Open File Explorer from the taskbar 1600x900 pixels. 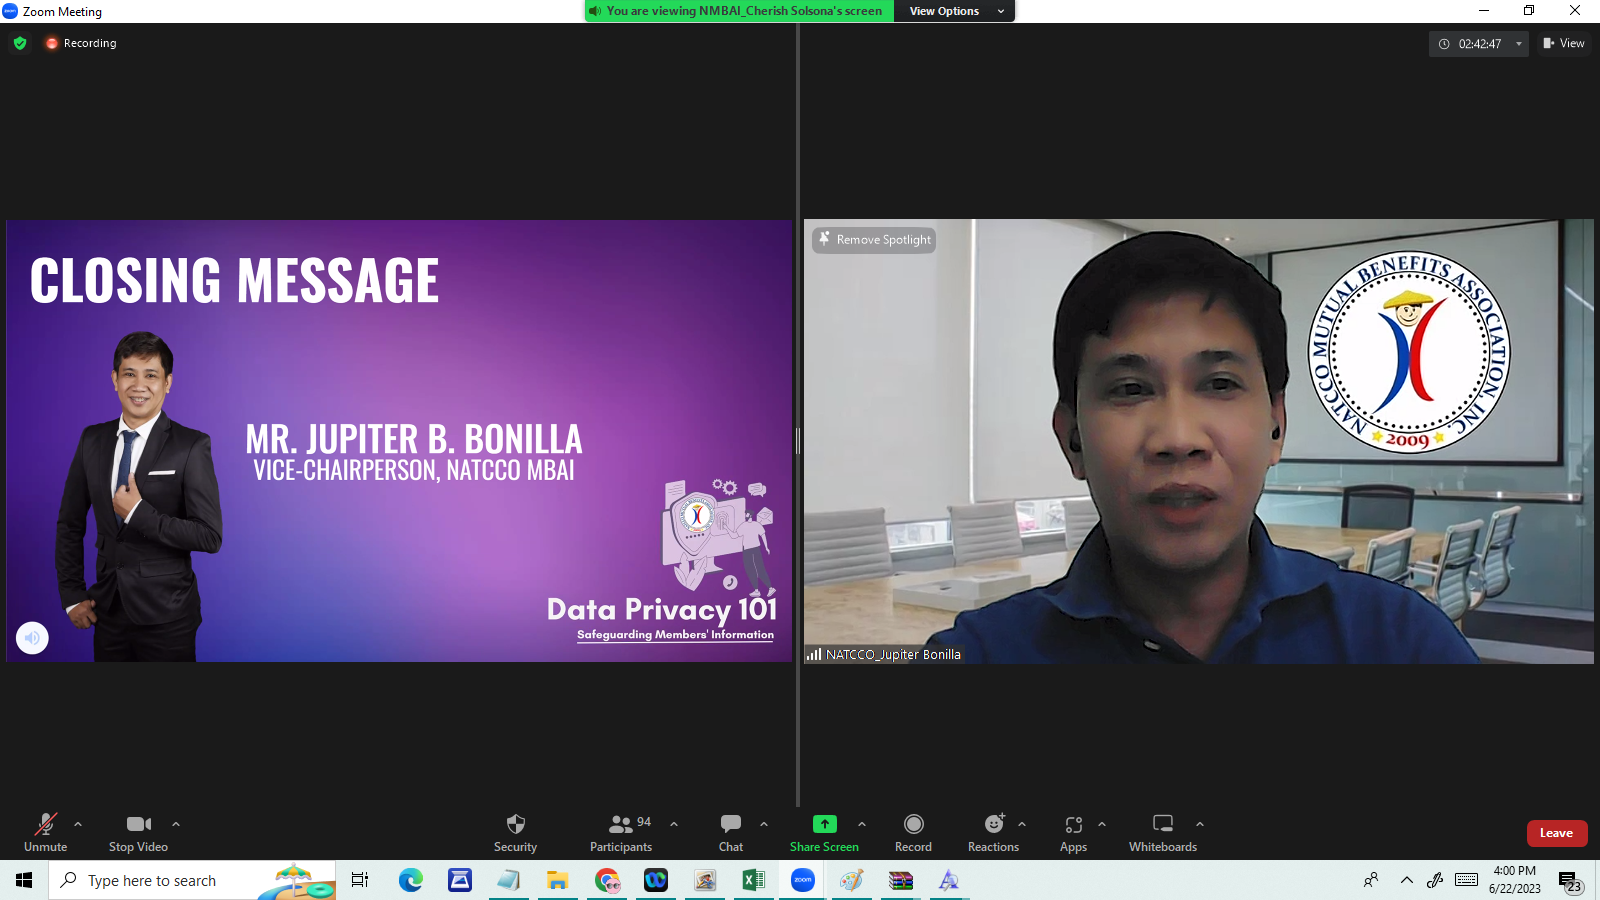click(557, 880)
